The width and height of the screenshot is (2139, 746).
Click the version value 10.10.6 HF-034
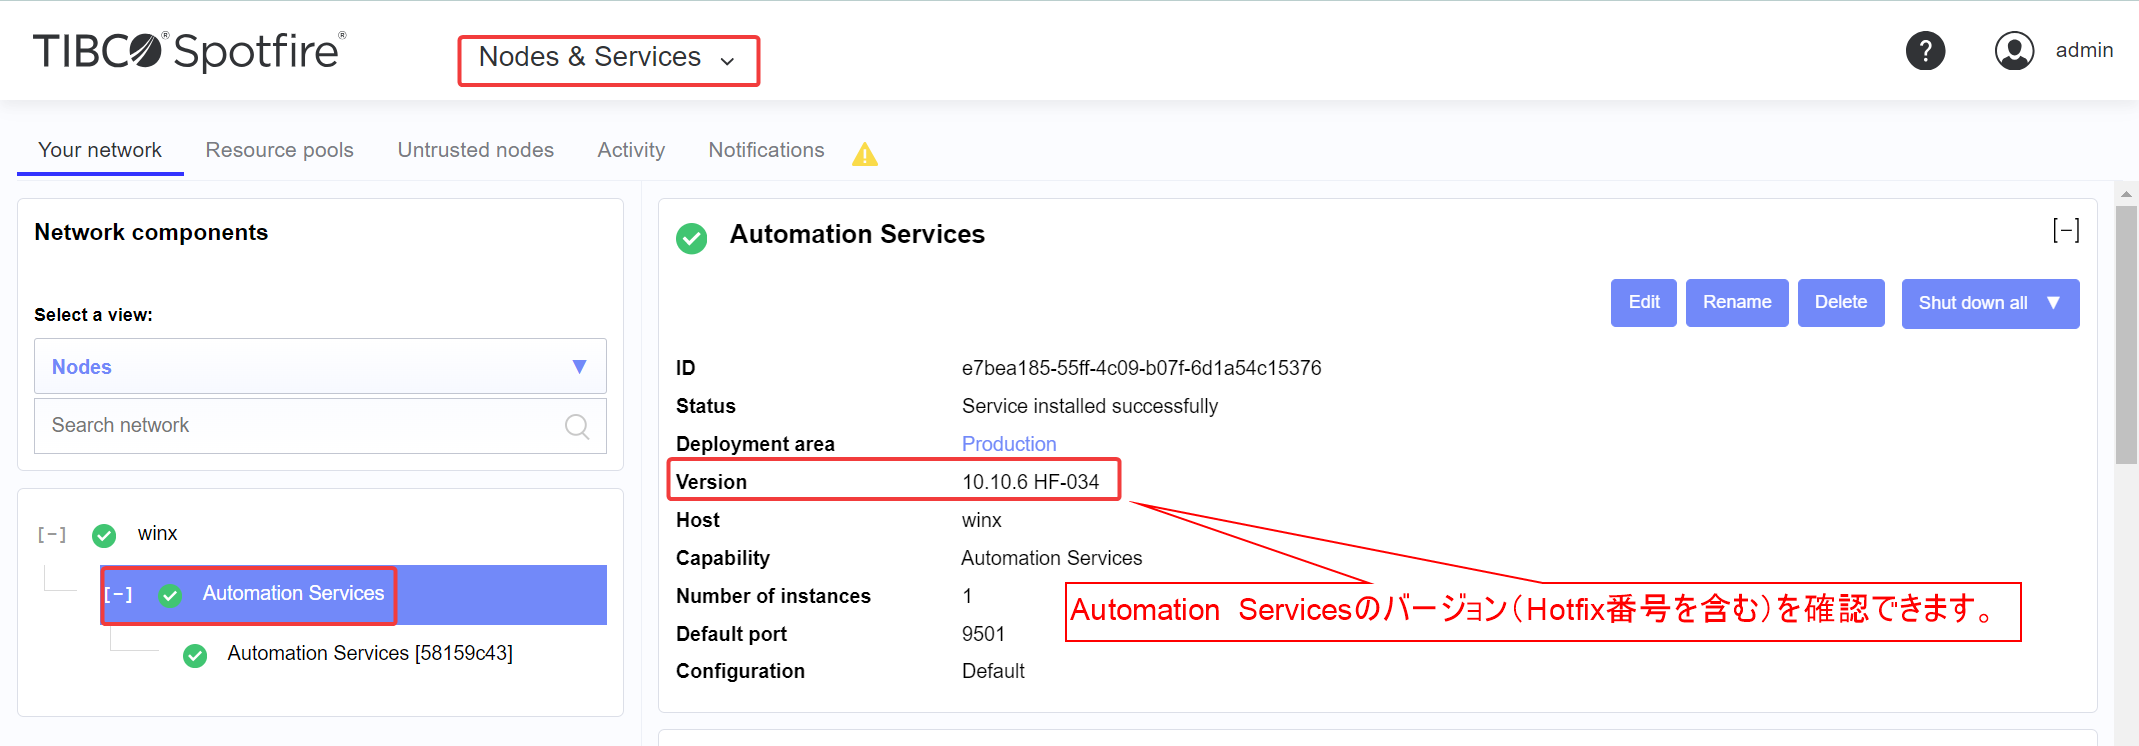coord(1030,482)
